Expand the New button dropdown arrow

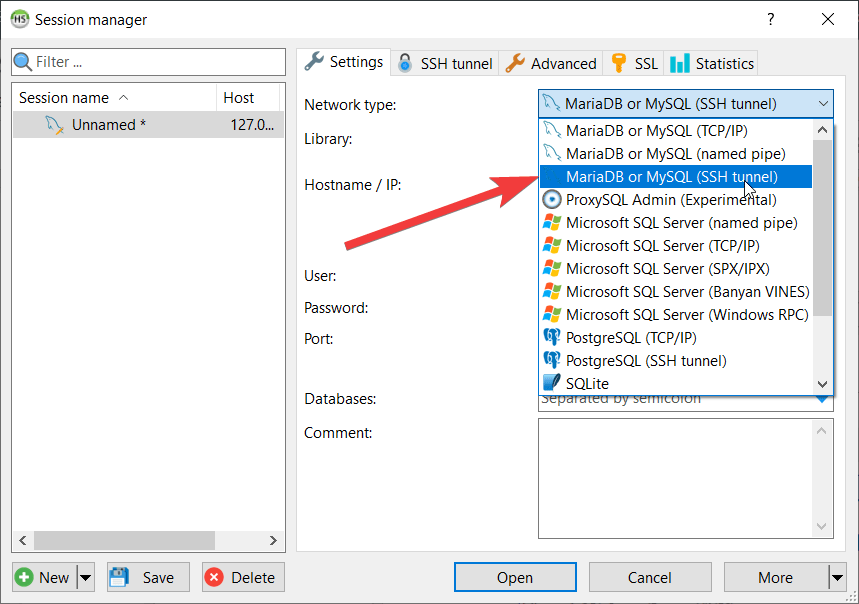click(85, 577)
